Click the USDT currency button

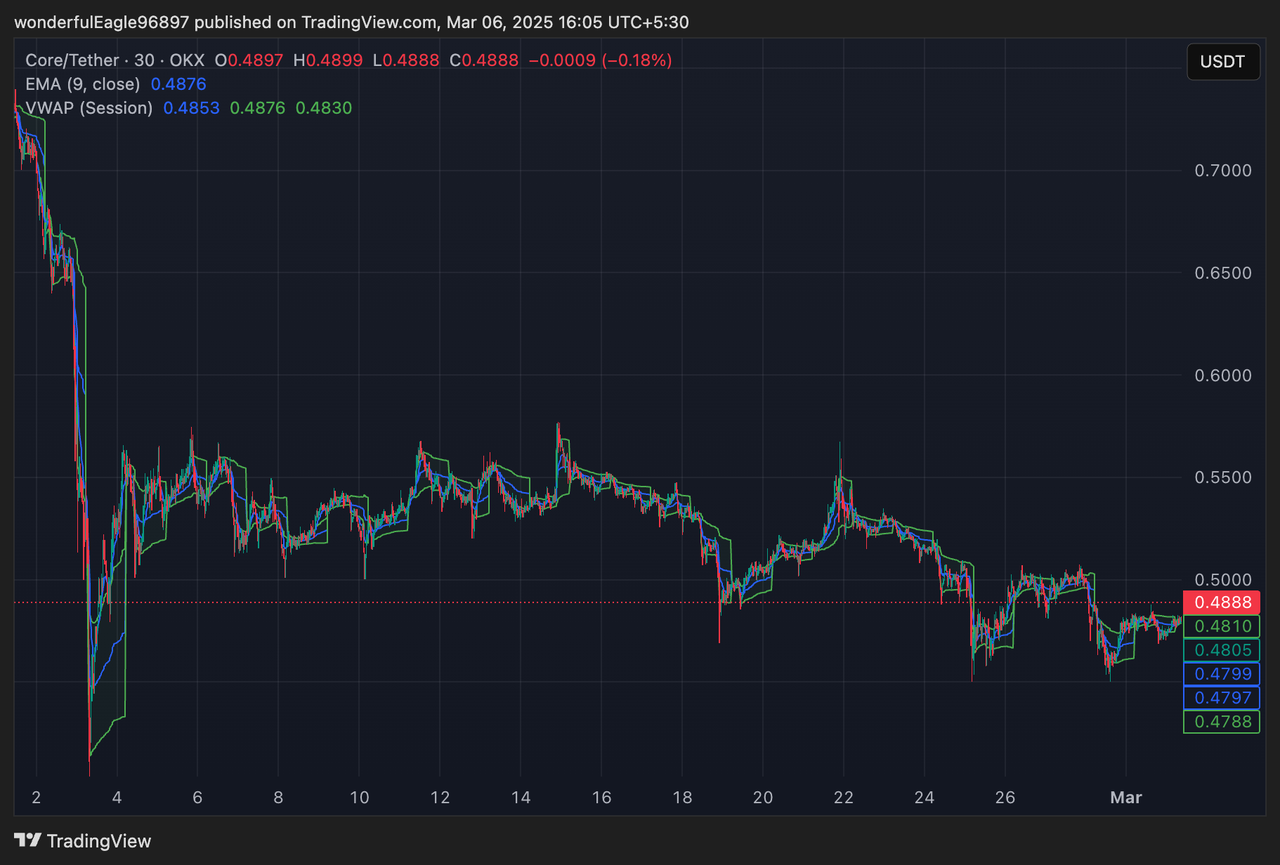1223,61
